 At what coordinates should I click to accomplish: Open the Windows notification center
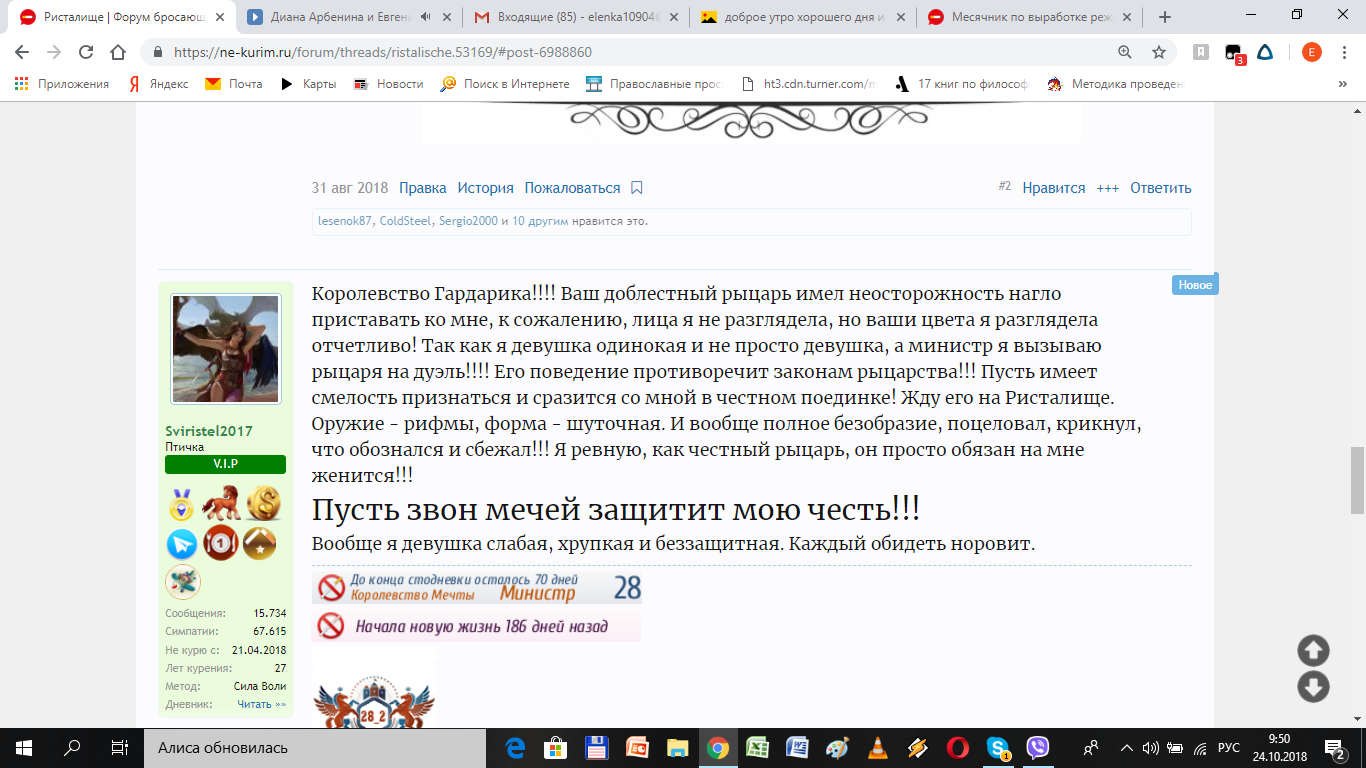(x=1334, y=747)
